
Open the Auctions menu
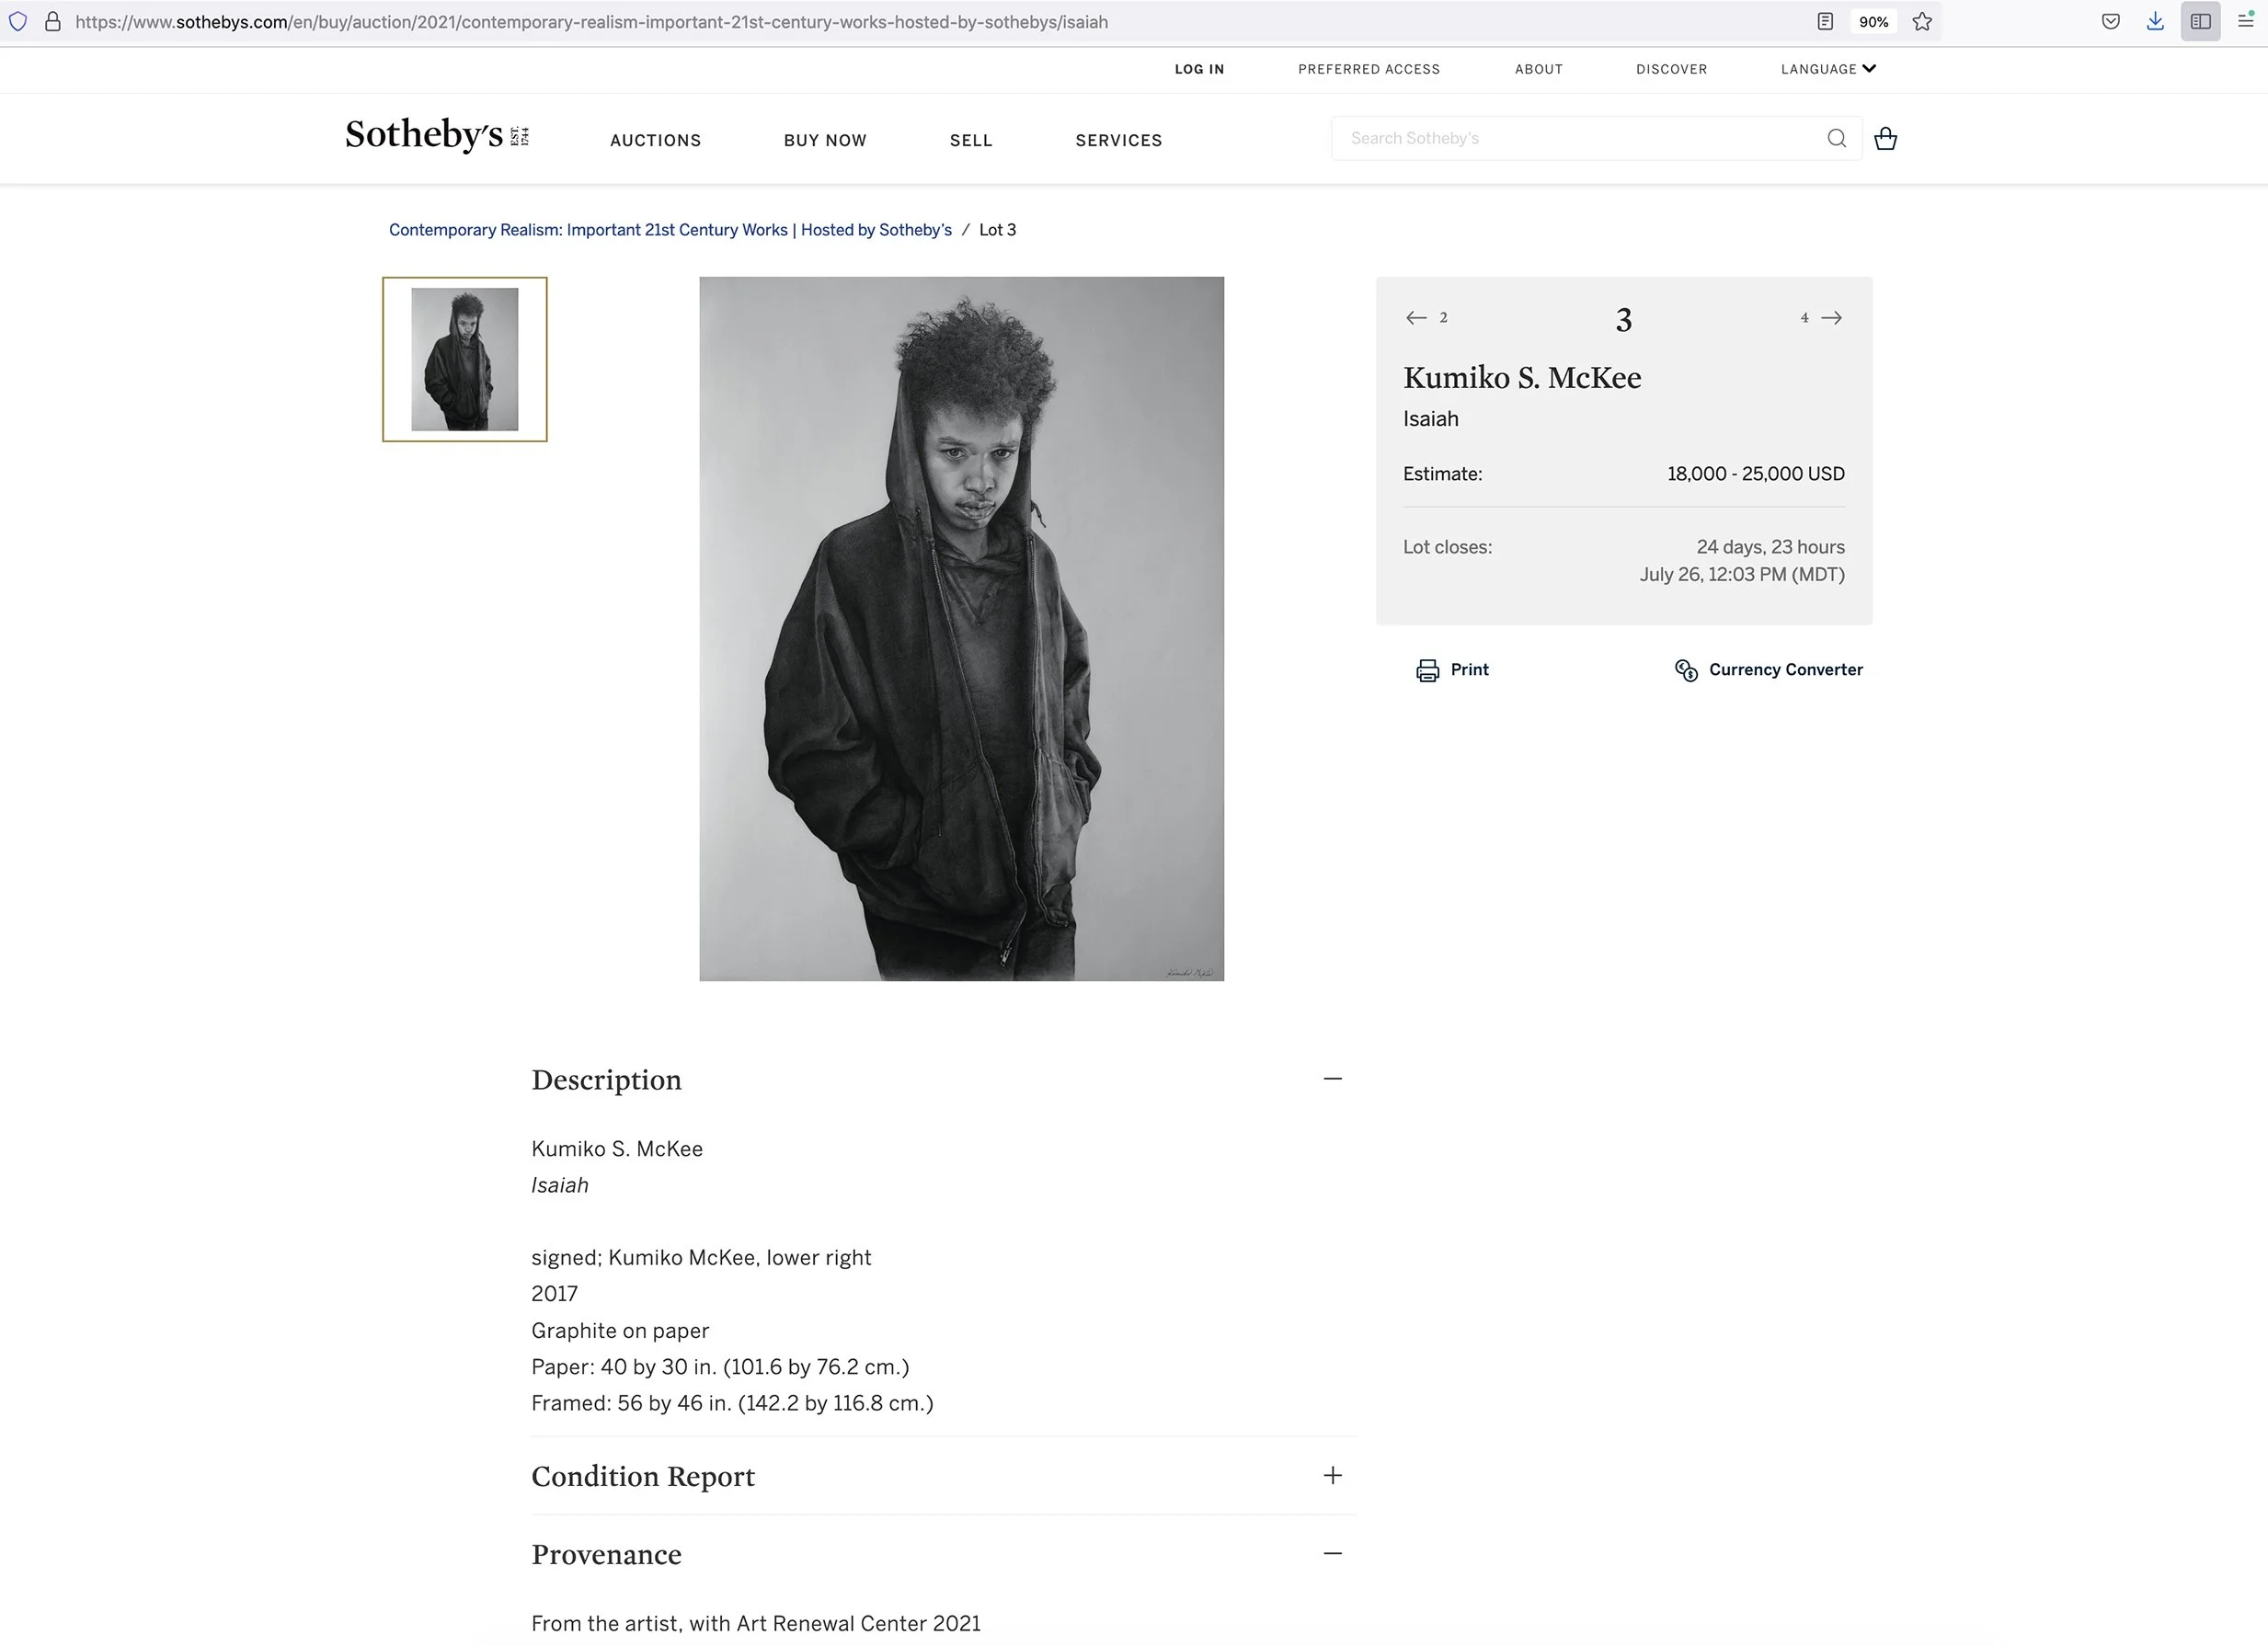(655, 140)
